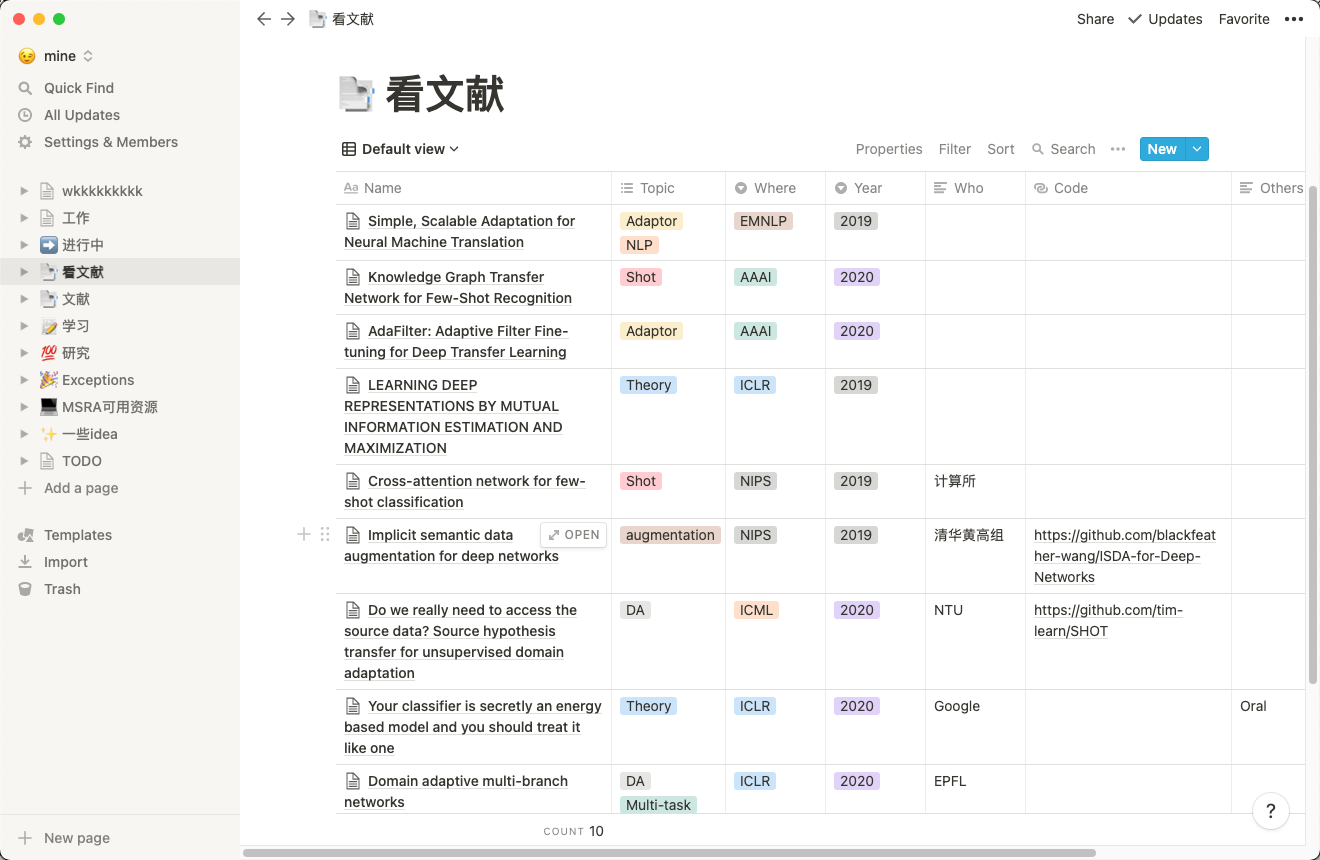Click the Topic column header

pyautogui.click(x=669, y=188)
